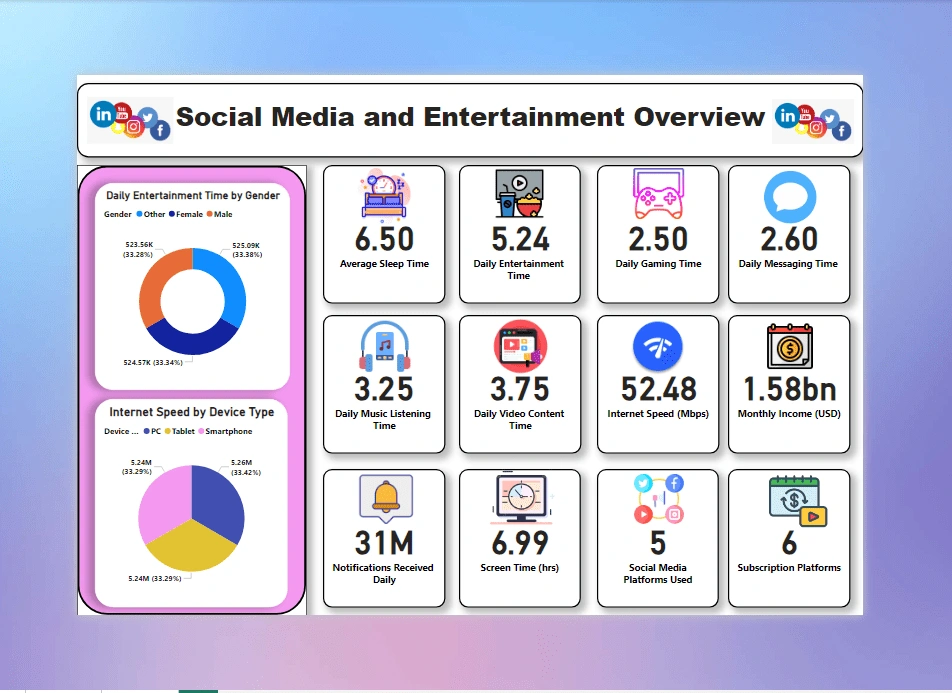
Task: Click the Internet Speed (Mbps) label
Action: click(x=658, y=414)
